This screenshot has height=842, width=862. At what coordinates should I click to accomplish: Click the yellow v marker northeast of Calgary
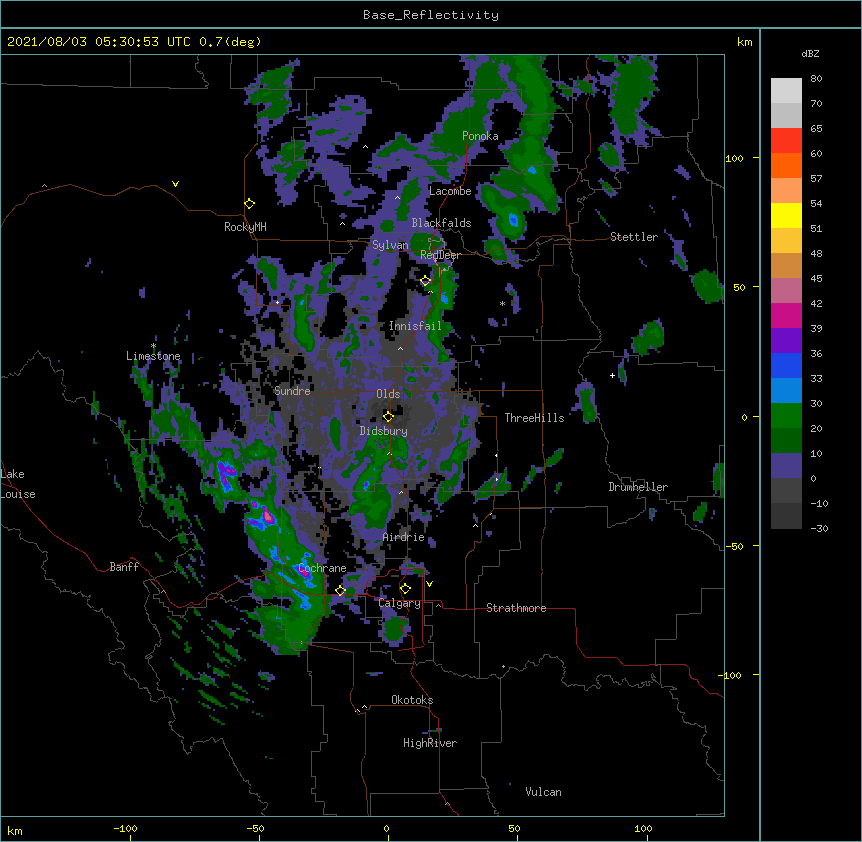coord(429,584)
